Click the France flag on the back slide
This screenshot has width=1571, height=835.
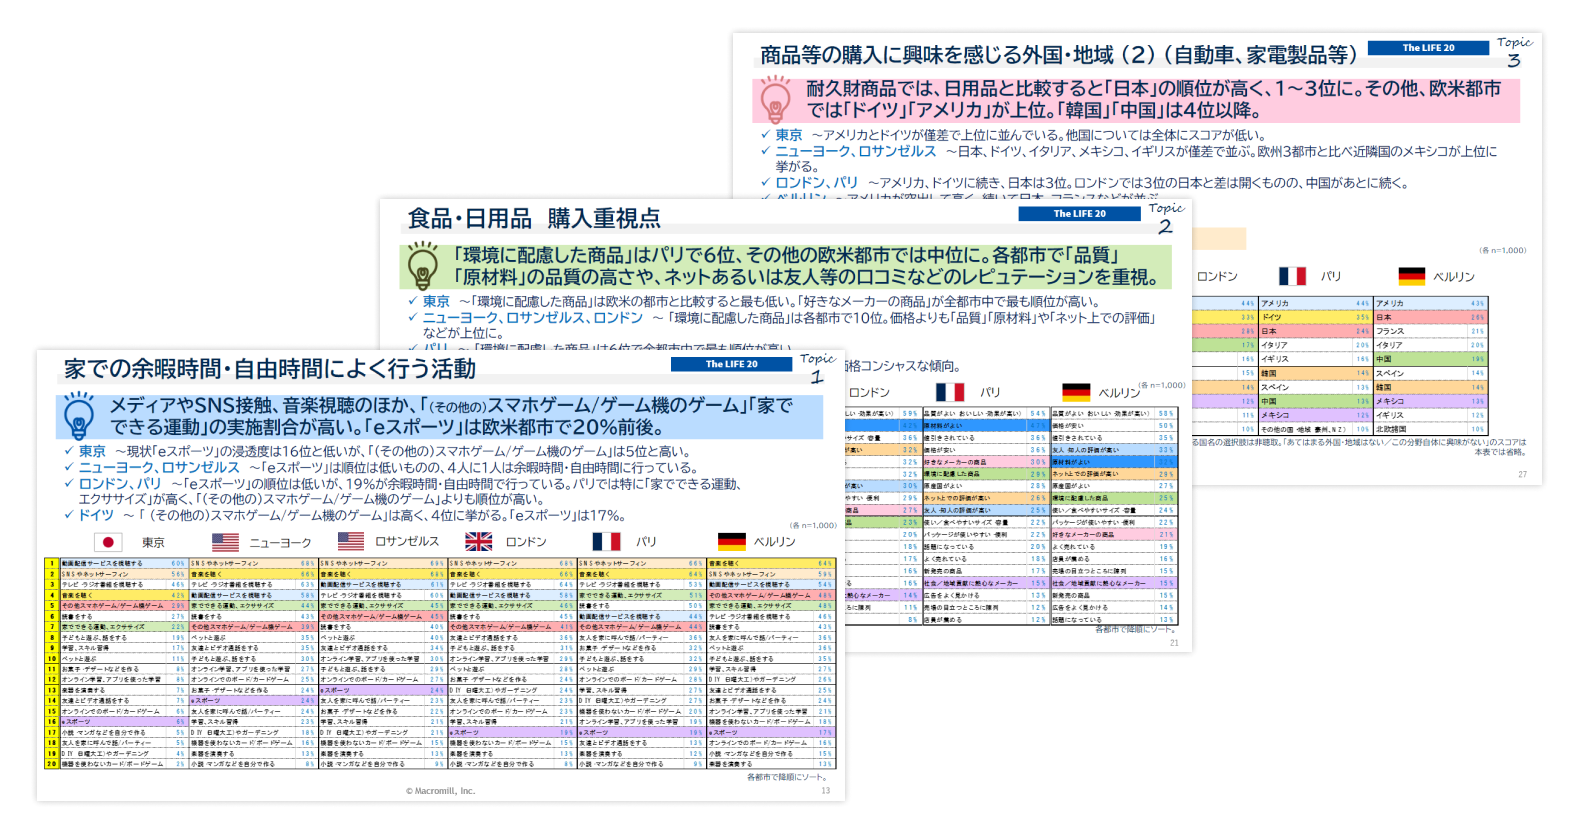point(1293,276)
